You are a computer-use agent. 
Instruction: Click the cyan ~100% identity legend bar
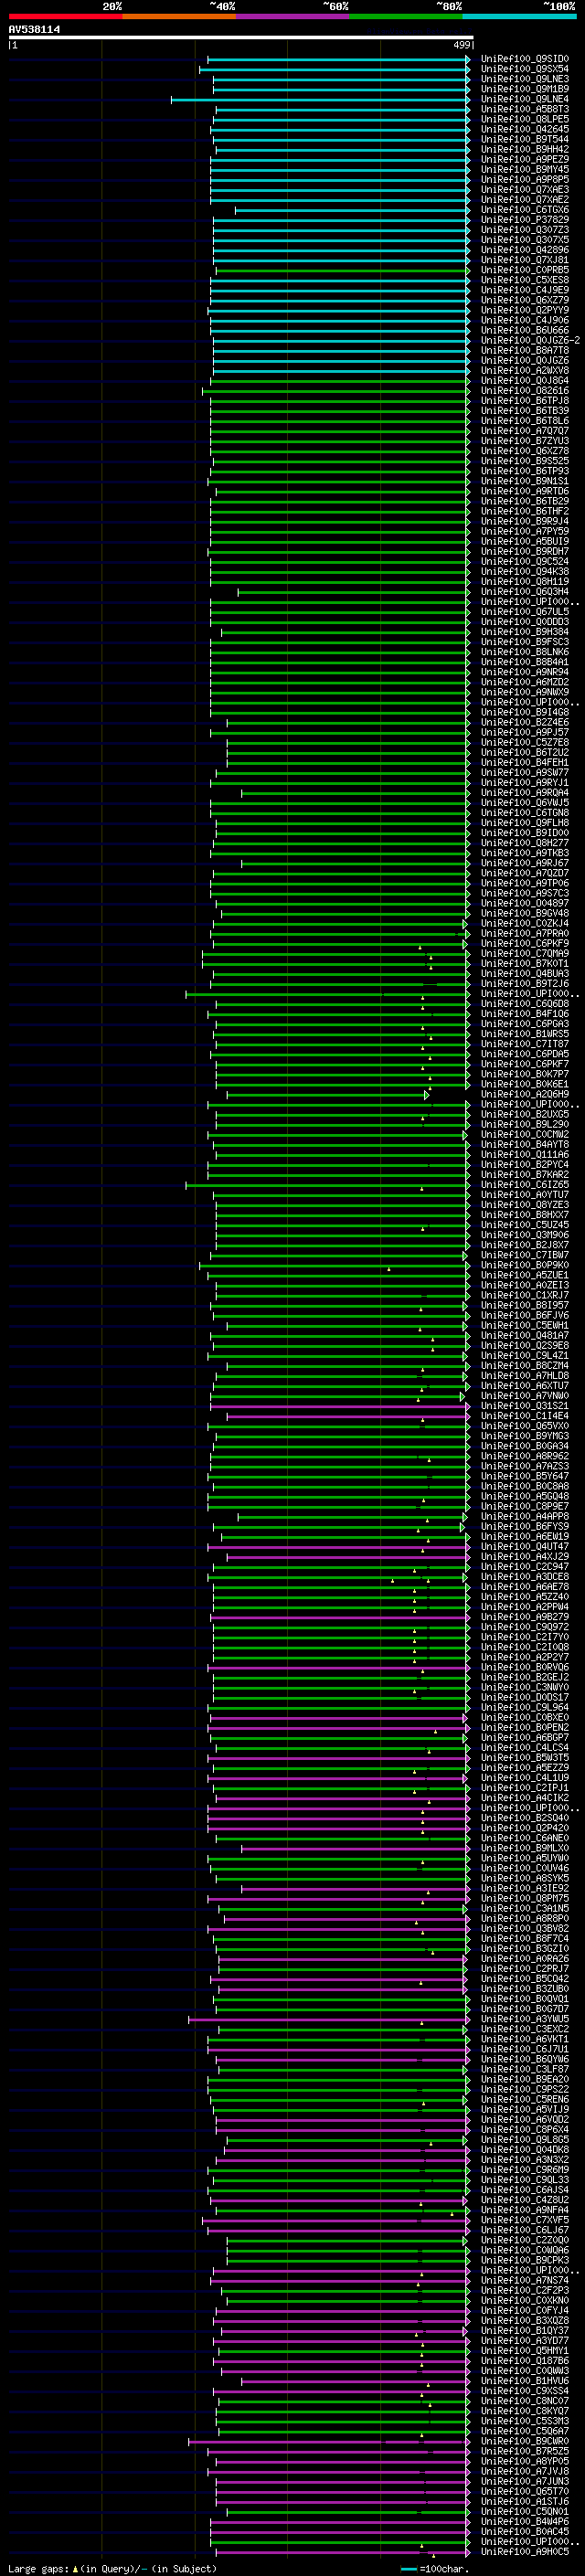coord(520,16)
